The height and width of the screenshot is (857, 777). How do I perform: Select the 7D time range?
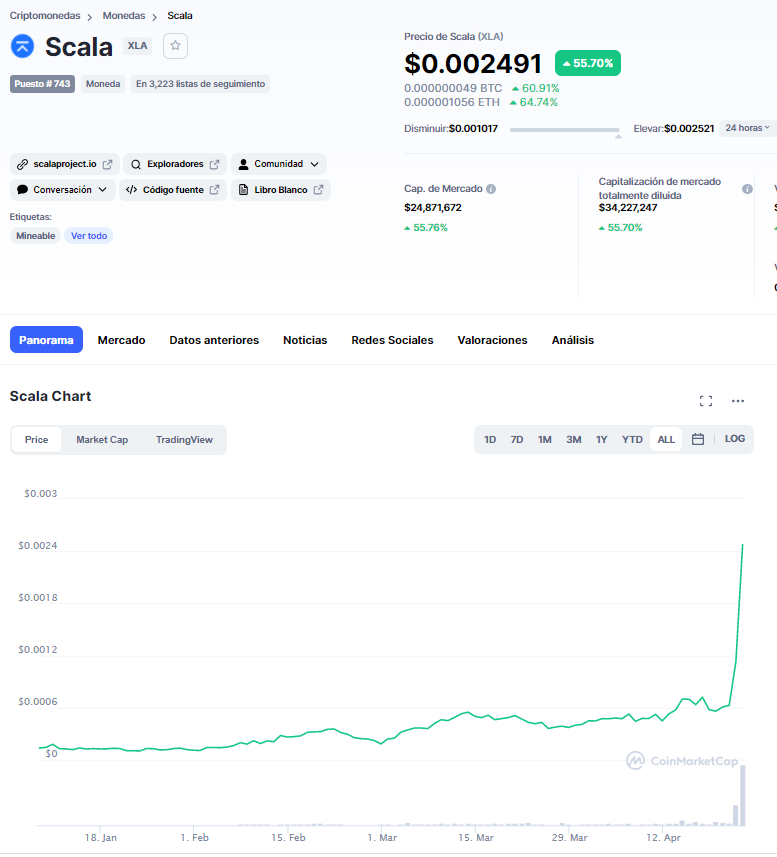[517, 439]
